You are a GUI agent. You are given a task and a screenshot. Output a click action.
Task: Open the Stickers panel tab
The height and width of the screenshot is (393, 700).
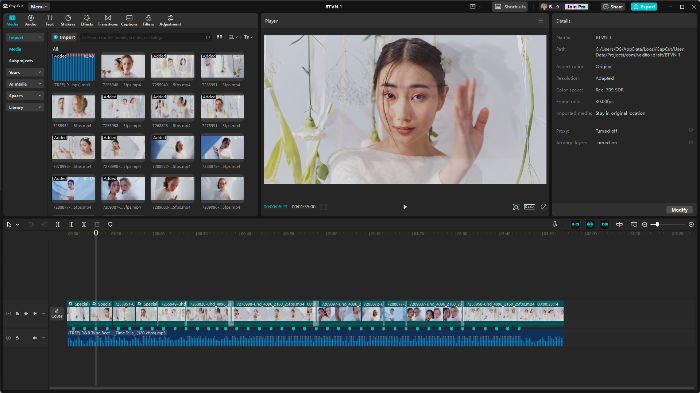tap(68, 20)
